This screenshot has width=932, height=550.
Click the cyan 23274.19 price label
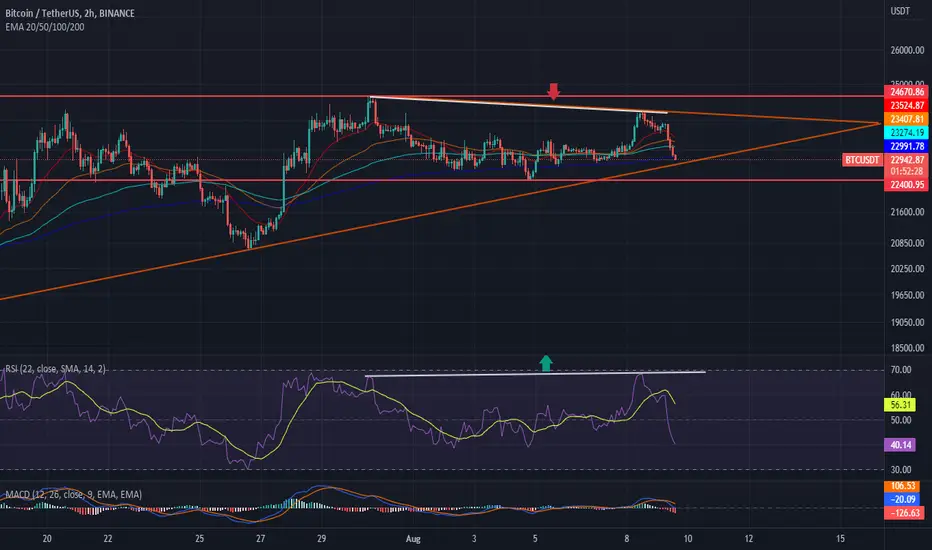[907, 133]
